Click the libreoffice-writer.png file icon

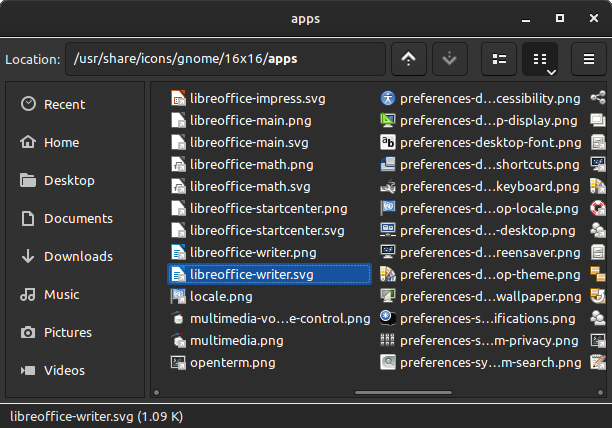[x=178, y=252]
